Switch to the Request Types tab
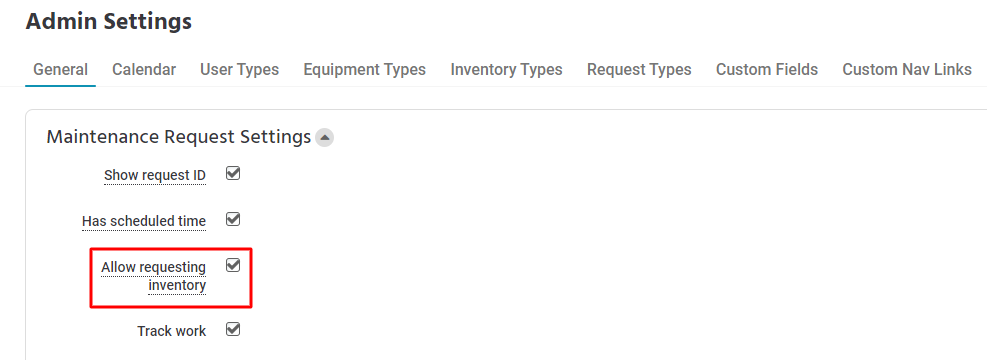This screenshot has height=360, width=987. (x=639, y=69)
